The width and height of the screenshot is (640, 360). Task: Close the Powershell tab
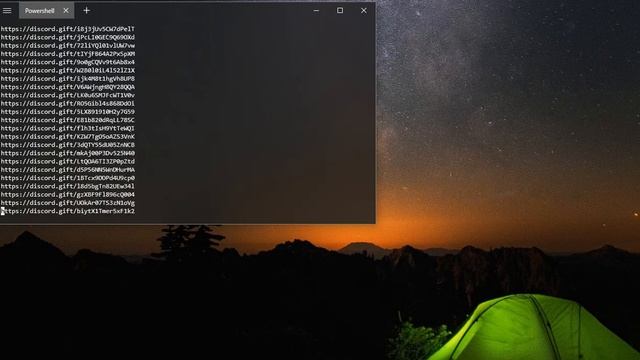[66, 11]
